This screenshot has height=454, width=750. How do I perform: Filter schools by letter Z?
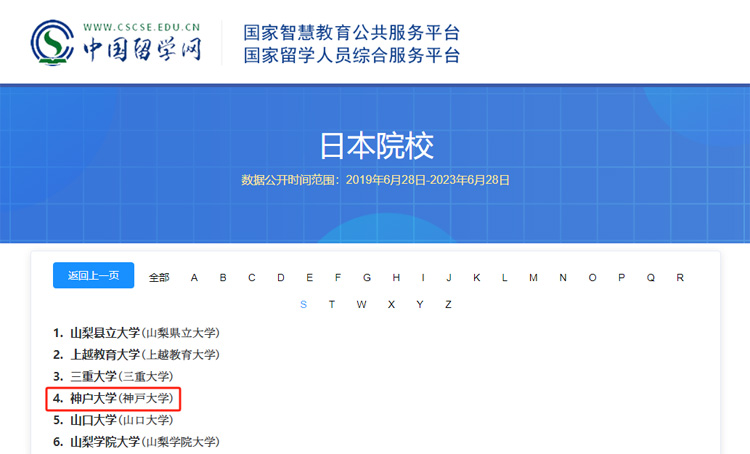point(448,304)
